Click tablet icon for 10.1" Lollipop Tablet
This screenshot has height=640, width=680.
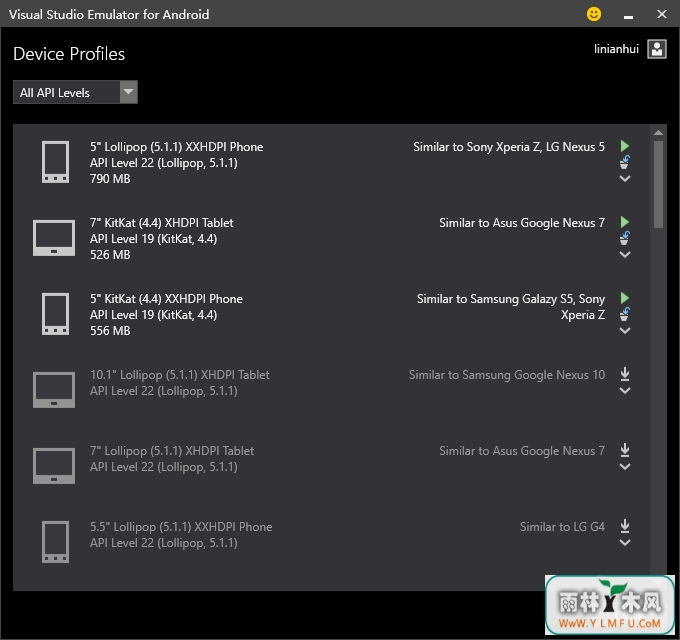click(x=54, y=390)
